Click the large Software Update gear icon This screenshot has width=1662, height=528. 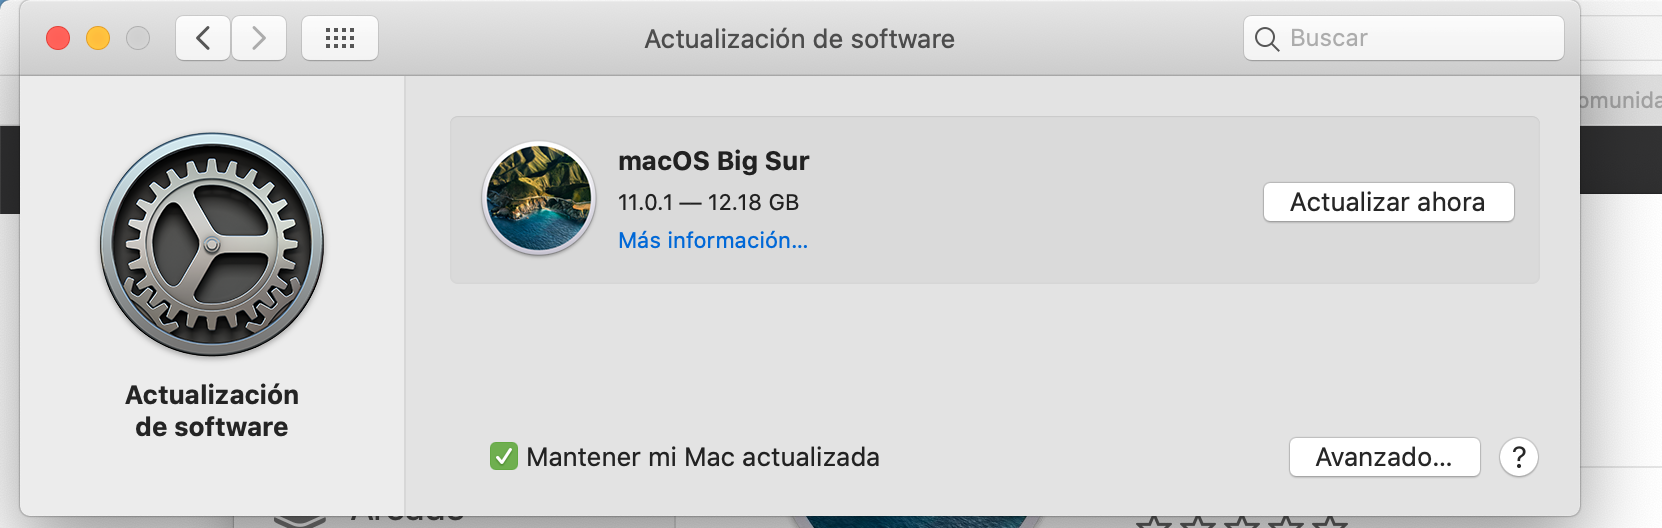(x=212, y=245)
